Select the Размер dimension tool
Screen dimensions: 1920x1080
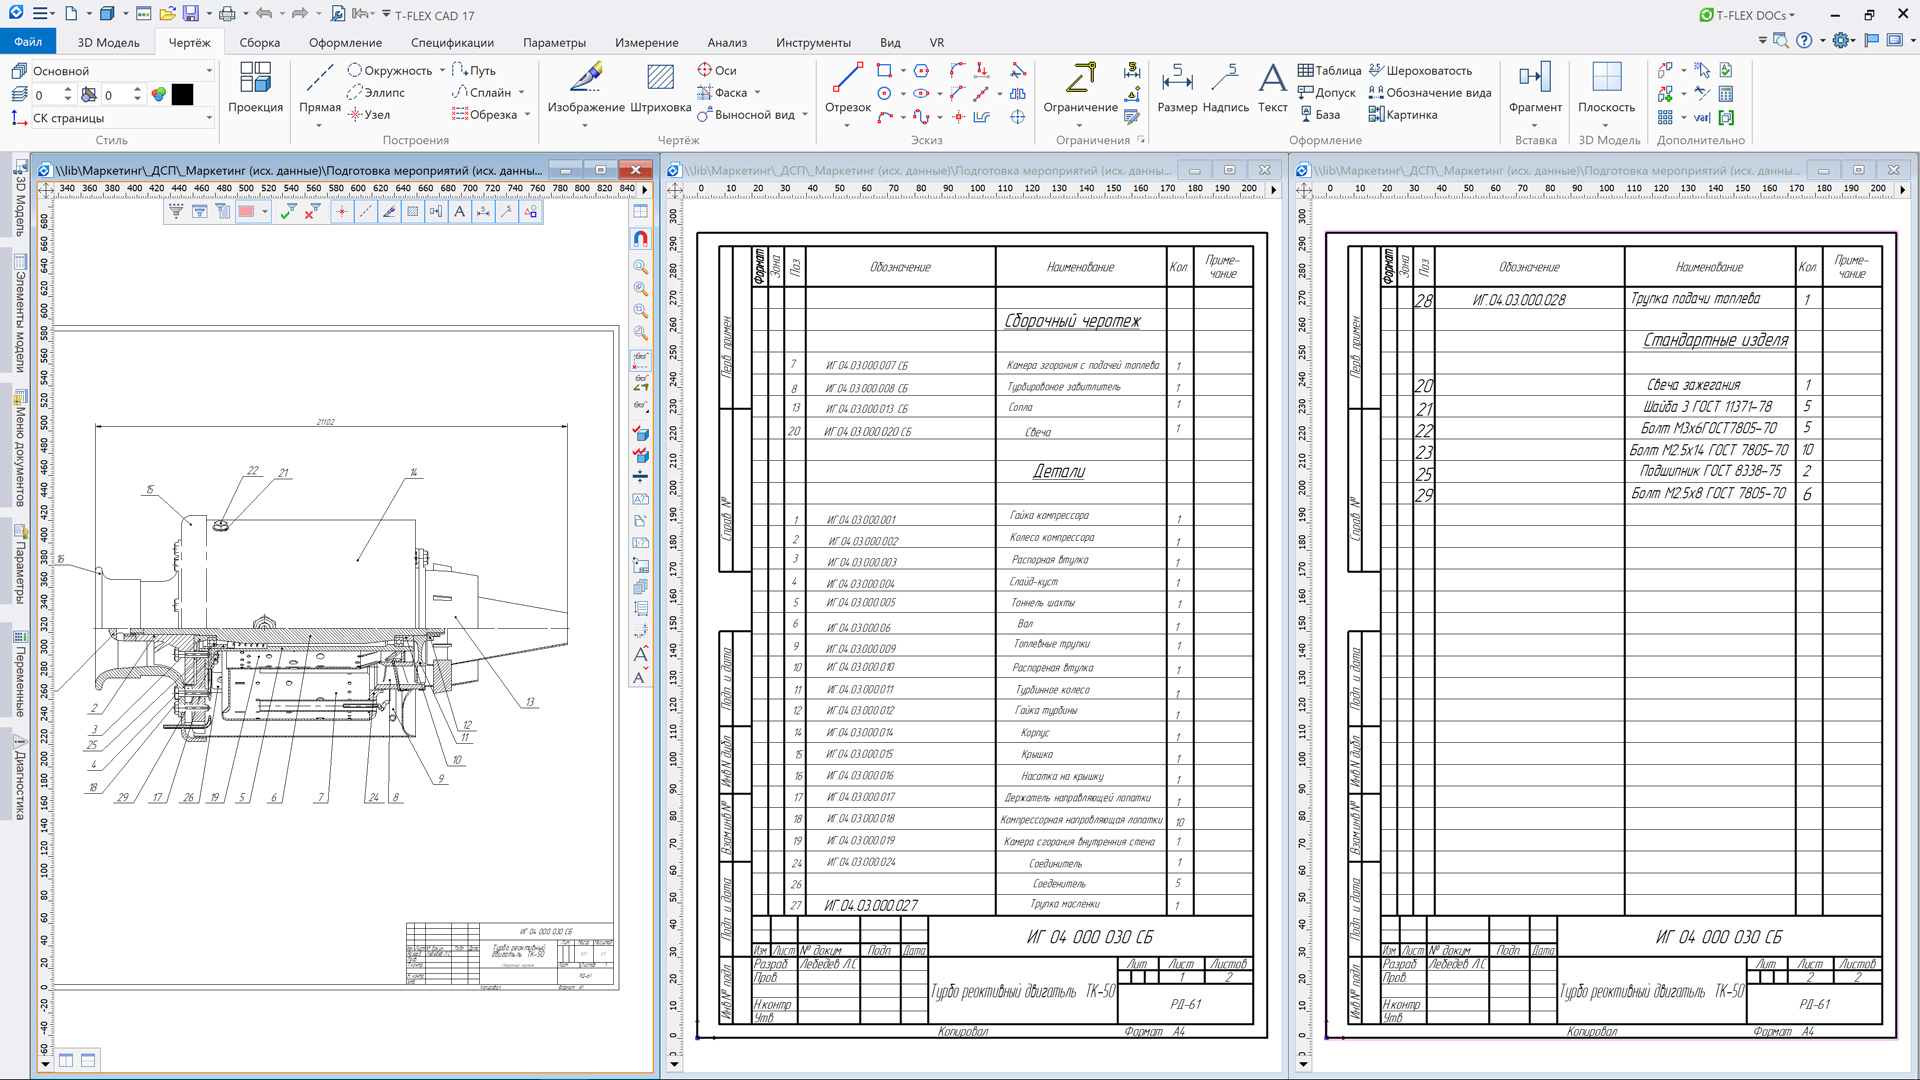pos(1177,87)
